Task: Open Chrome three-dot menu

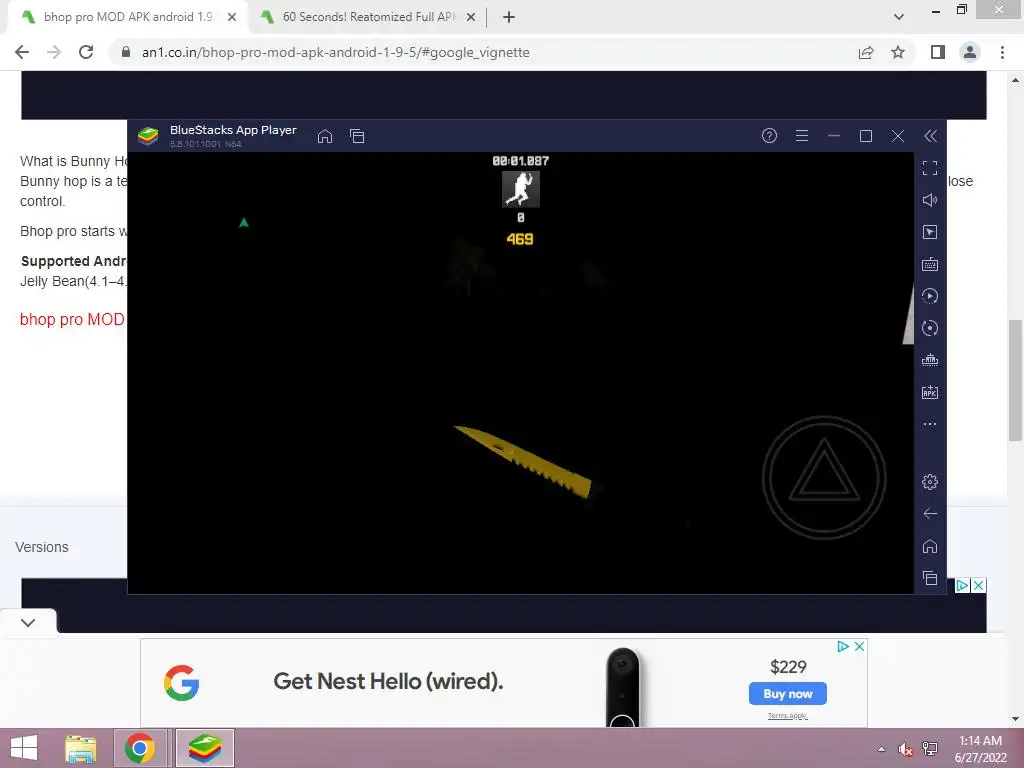Action: tap(1002, 52)
